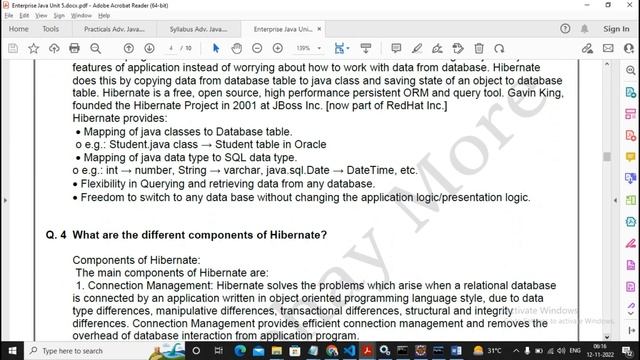Show hidden system tray icons chevron
The width and height of the screenshot is (640, 360).
pos(516,351)
